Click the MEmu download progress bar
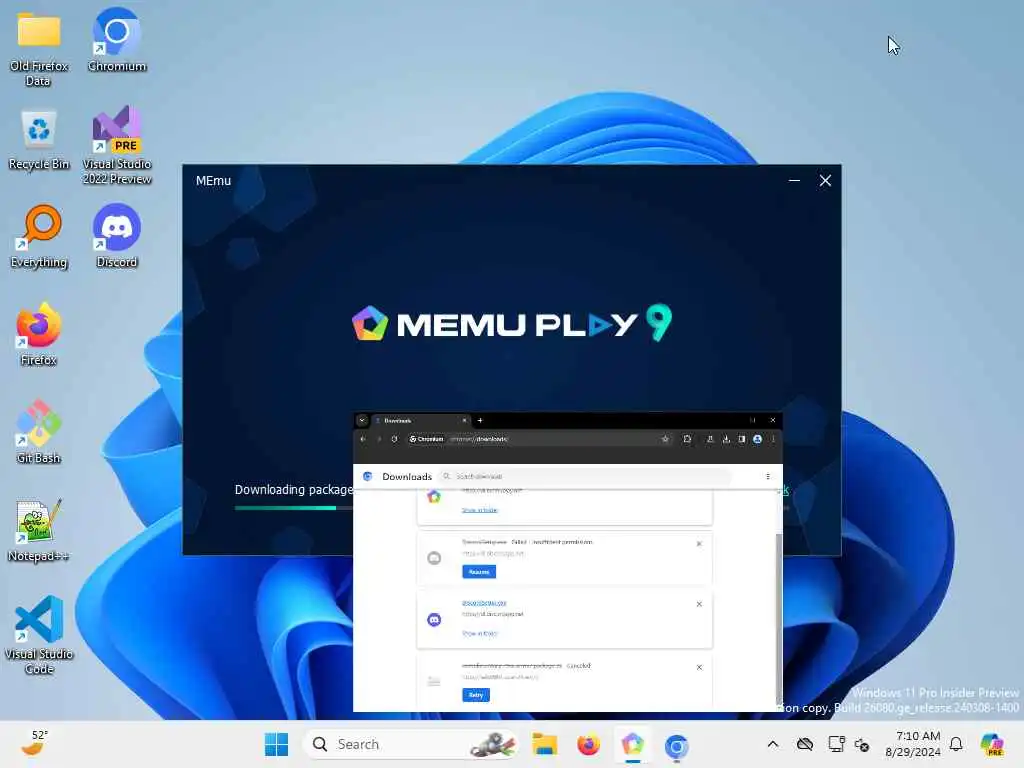This screenshot has width=1024, height=768. tap(293, 508)
